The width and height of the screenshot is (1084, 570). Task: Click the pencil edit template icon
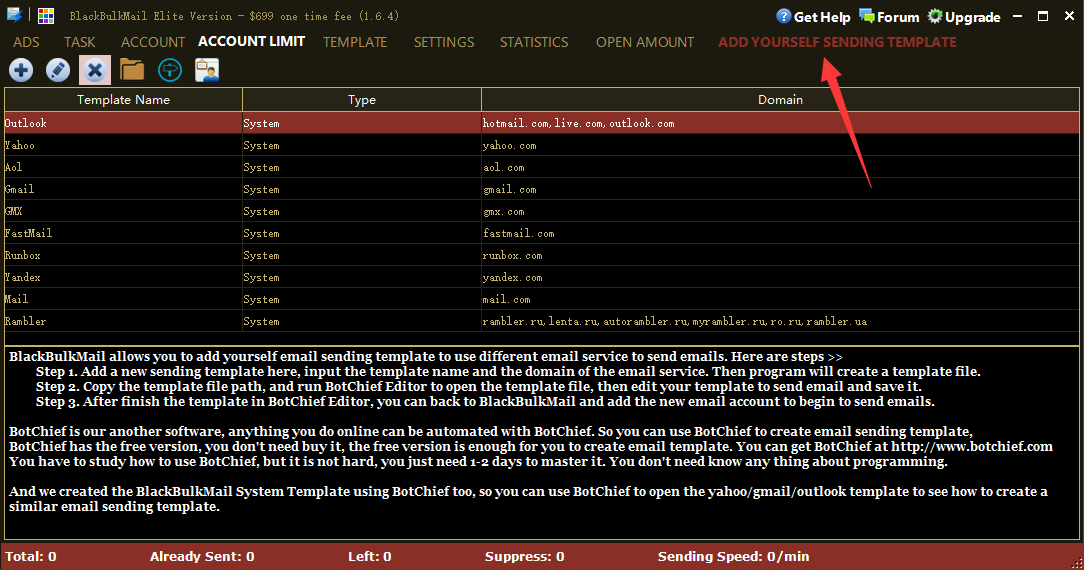58,70
